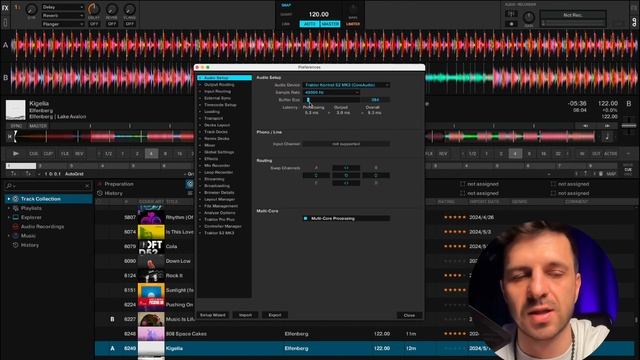Clear the browser search field

87,186
